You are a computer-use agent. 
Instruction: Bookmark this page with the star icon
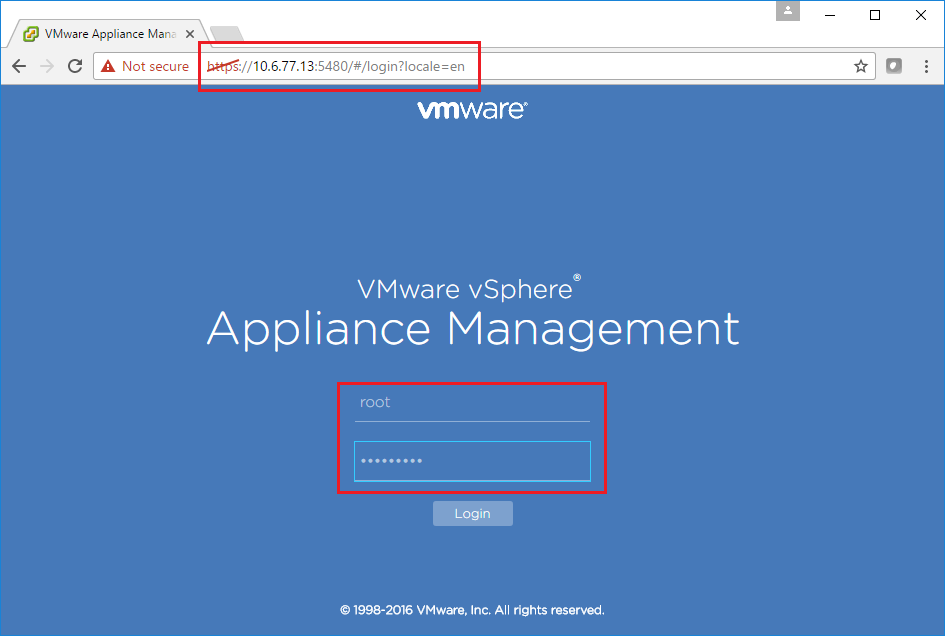[861, 66]
